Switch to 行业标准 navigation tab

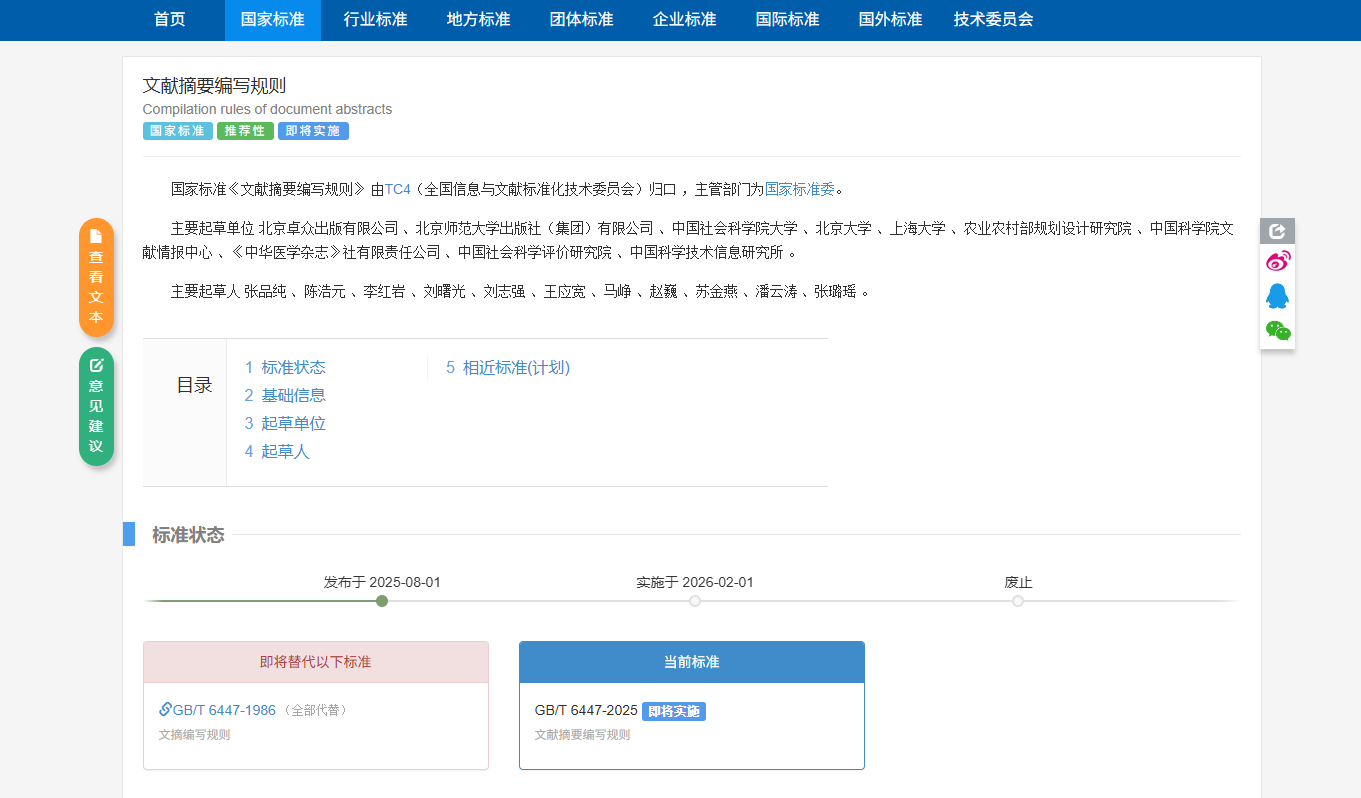pyautogui.click(x=375, y=19)
